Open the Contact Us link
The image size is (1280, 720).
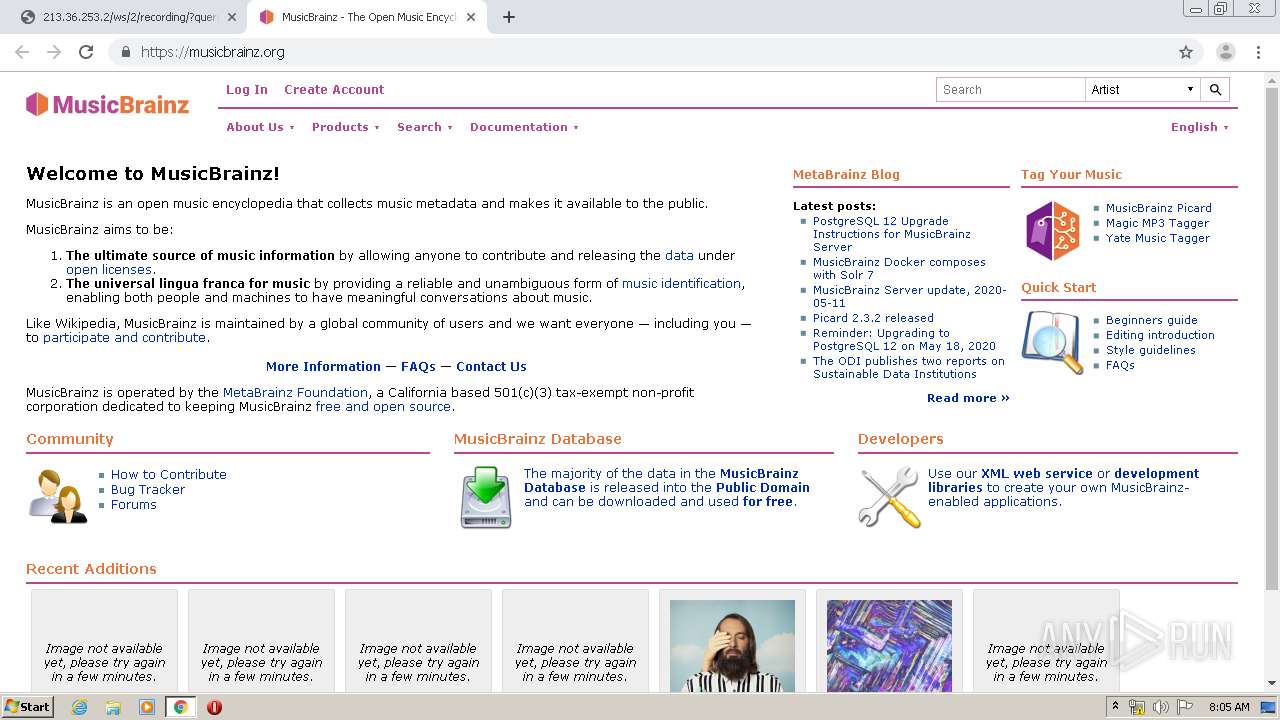491,366
